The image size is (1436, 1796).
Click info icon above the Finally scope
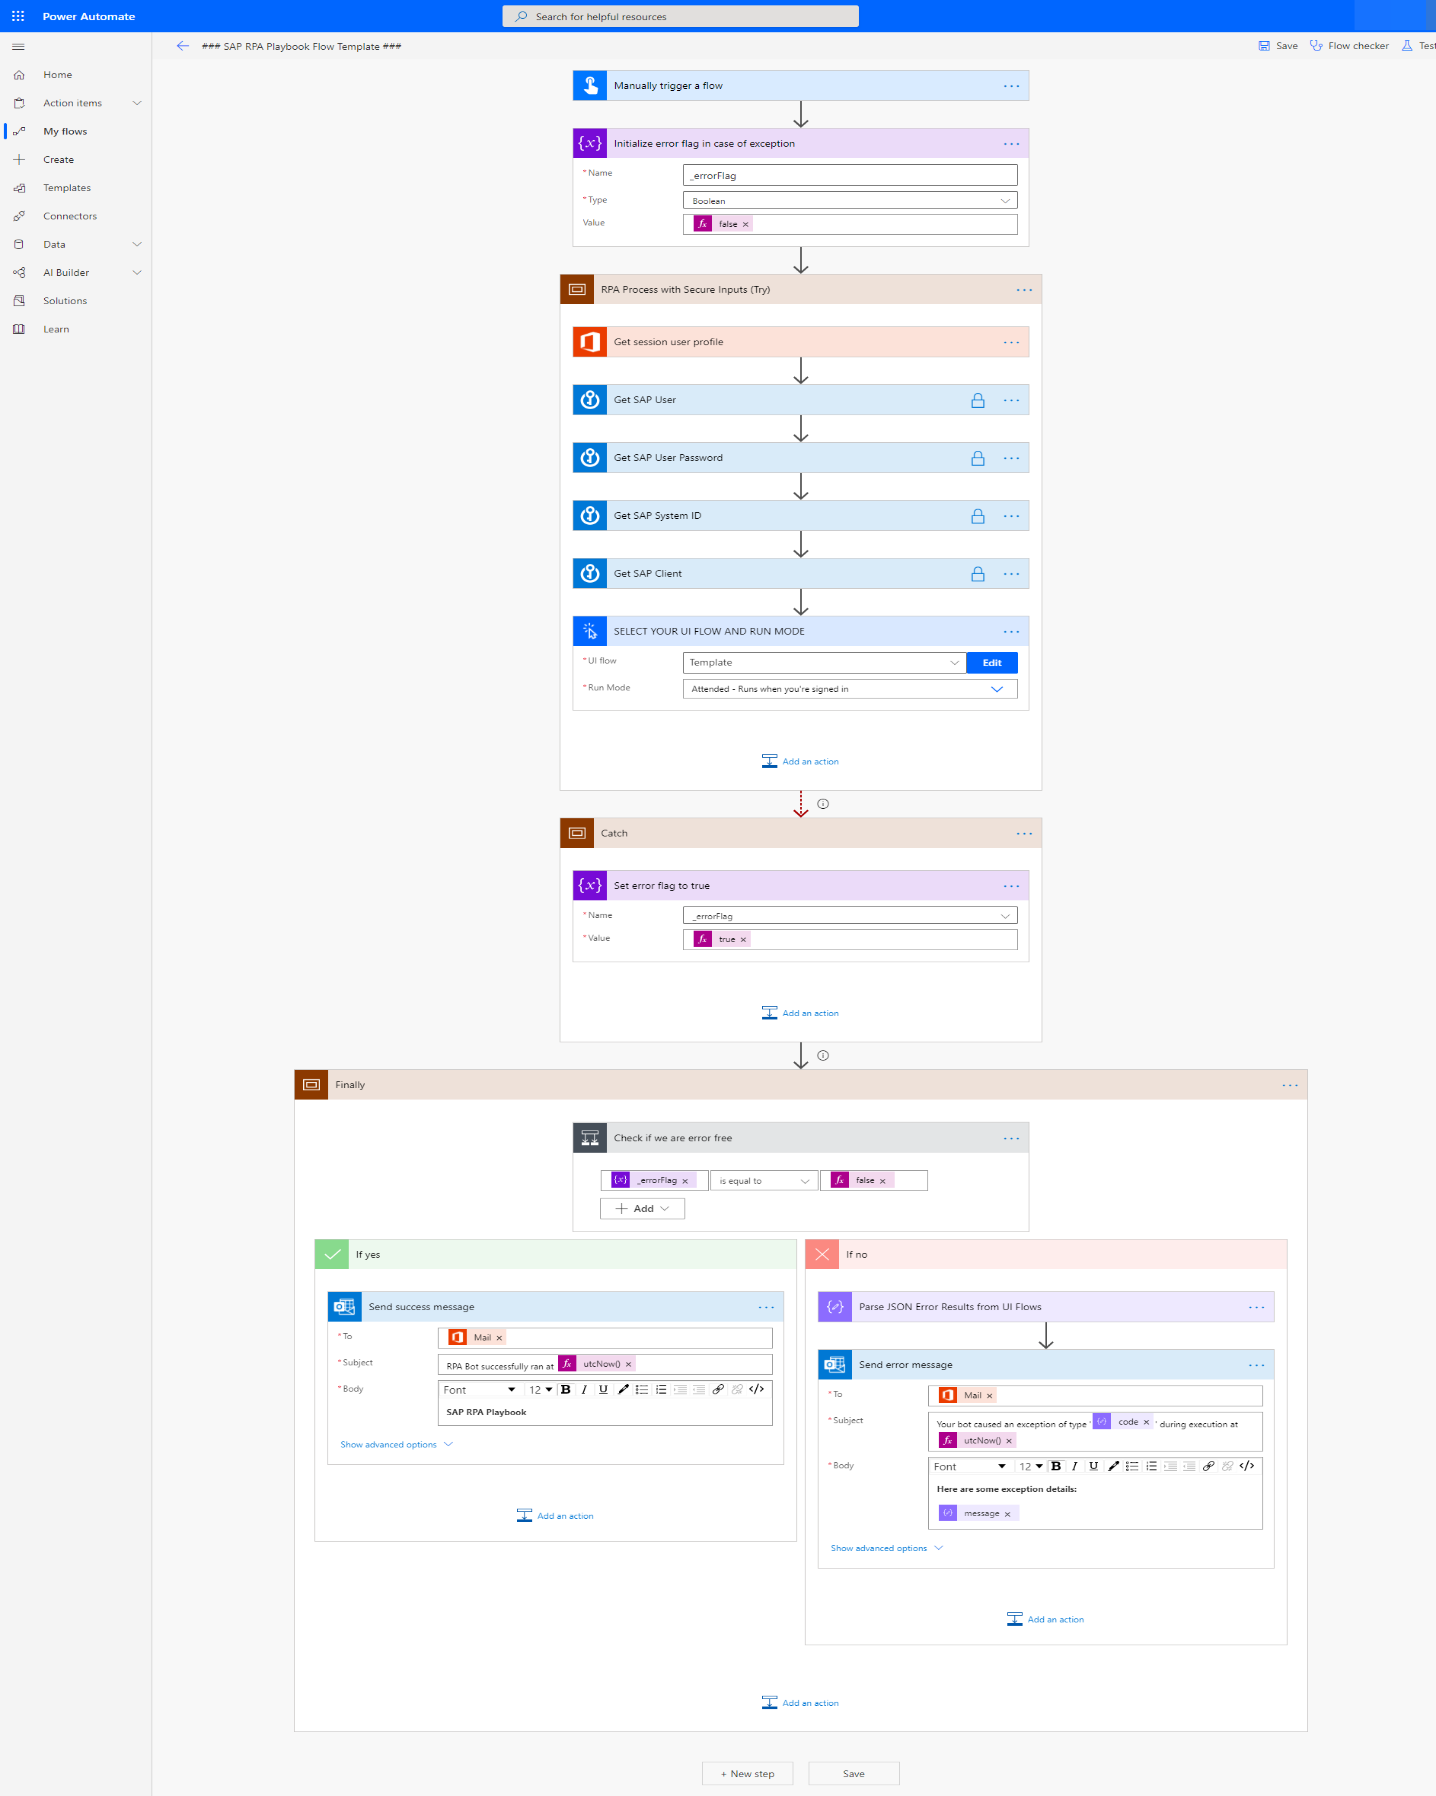tap(823, 1055)
